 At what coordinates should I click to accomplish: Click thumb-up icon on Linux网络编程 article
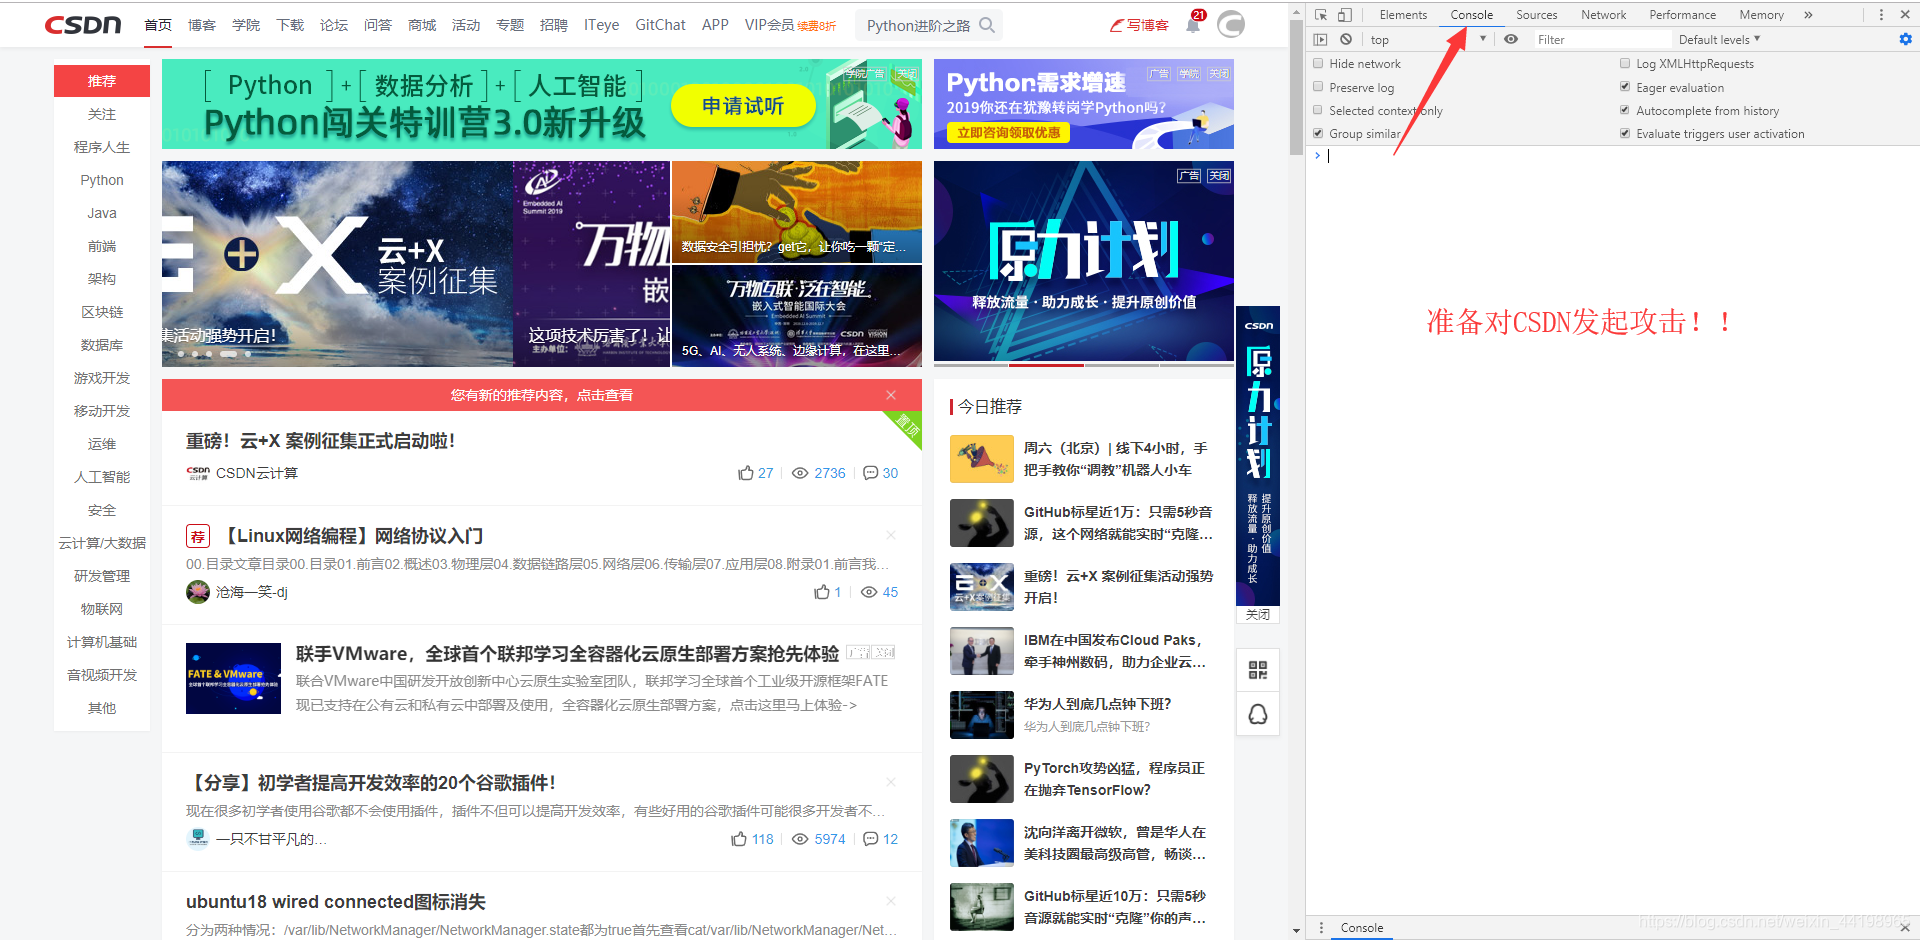coord(822,592)
